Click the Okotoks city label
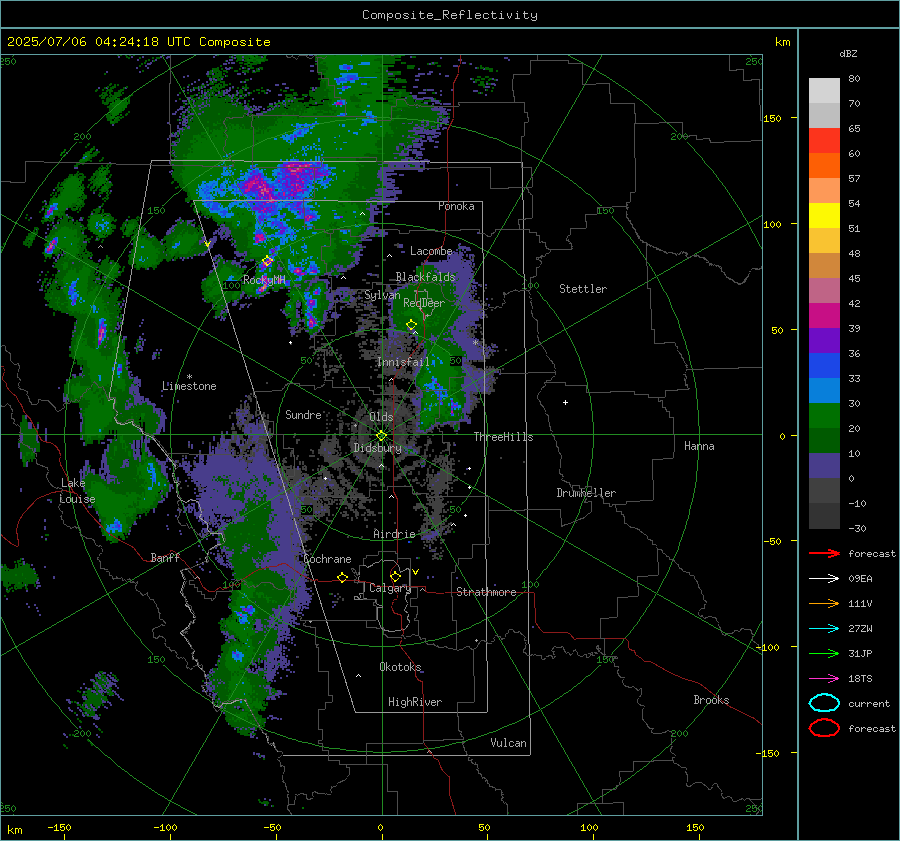Viewport: 900px width, 841px height. (x=400, y=667)
